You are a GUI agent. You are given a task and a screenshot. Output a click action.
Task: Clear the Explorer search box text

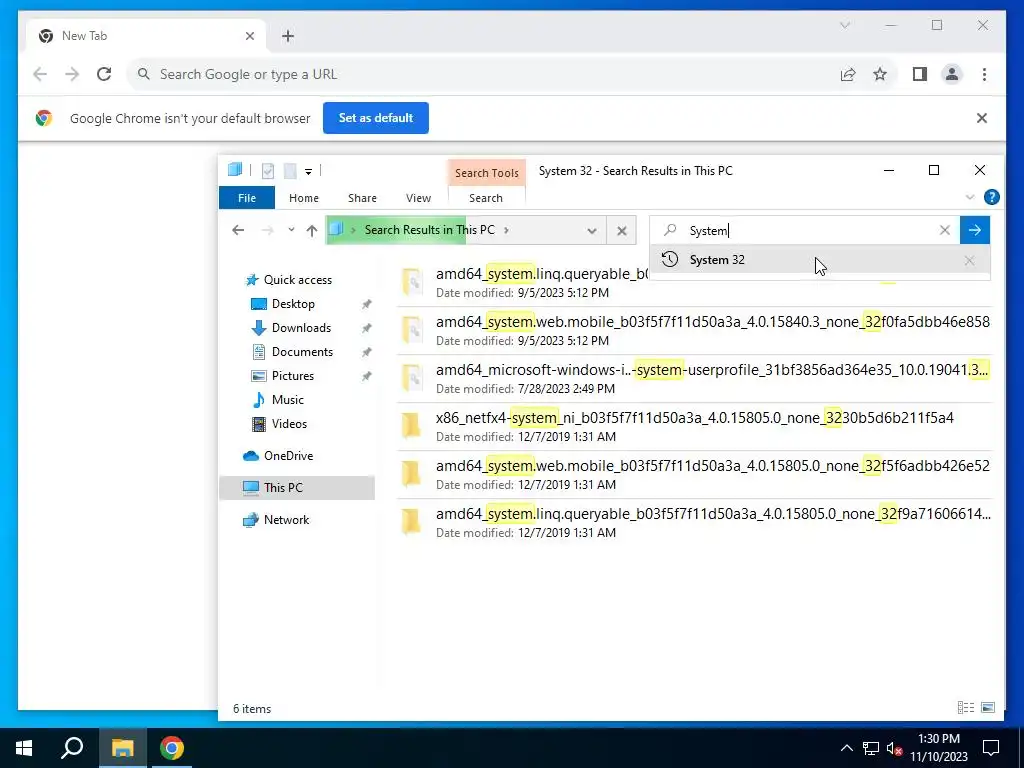click(x=944, y=230)
